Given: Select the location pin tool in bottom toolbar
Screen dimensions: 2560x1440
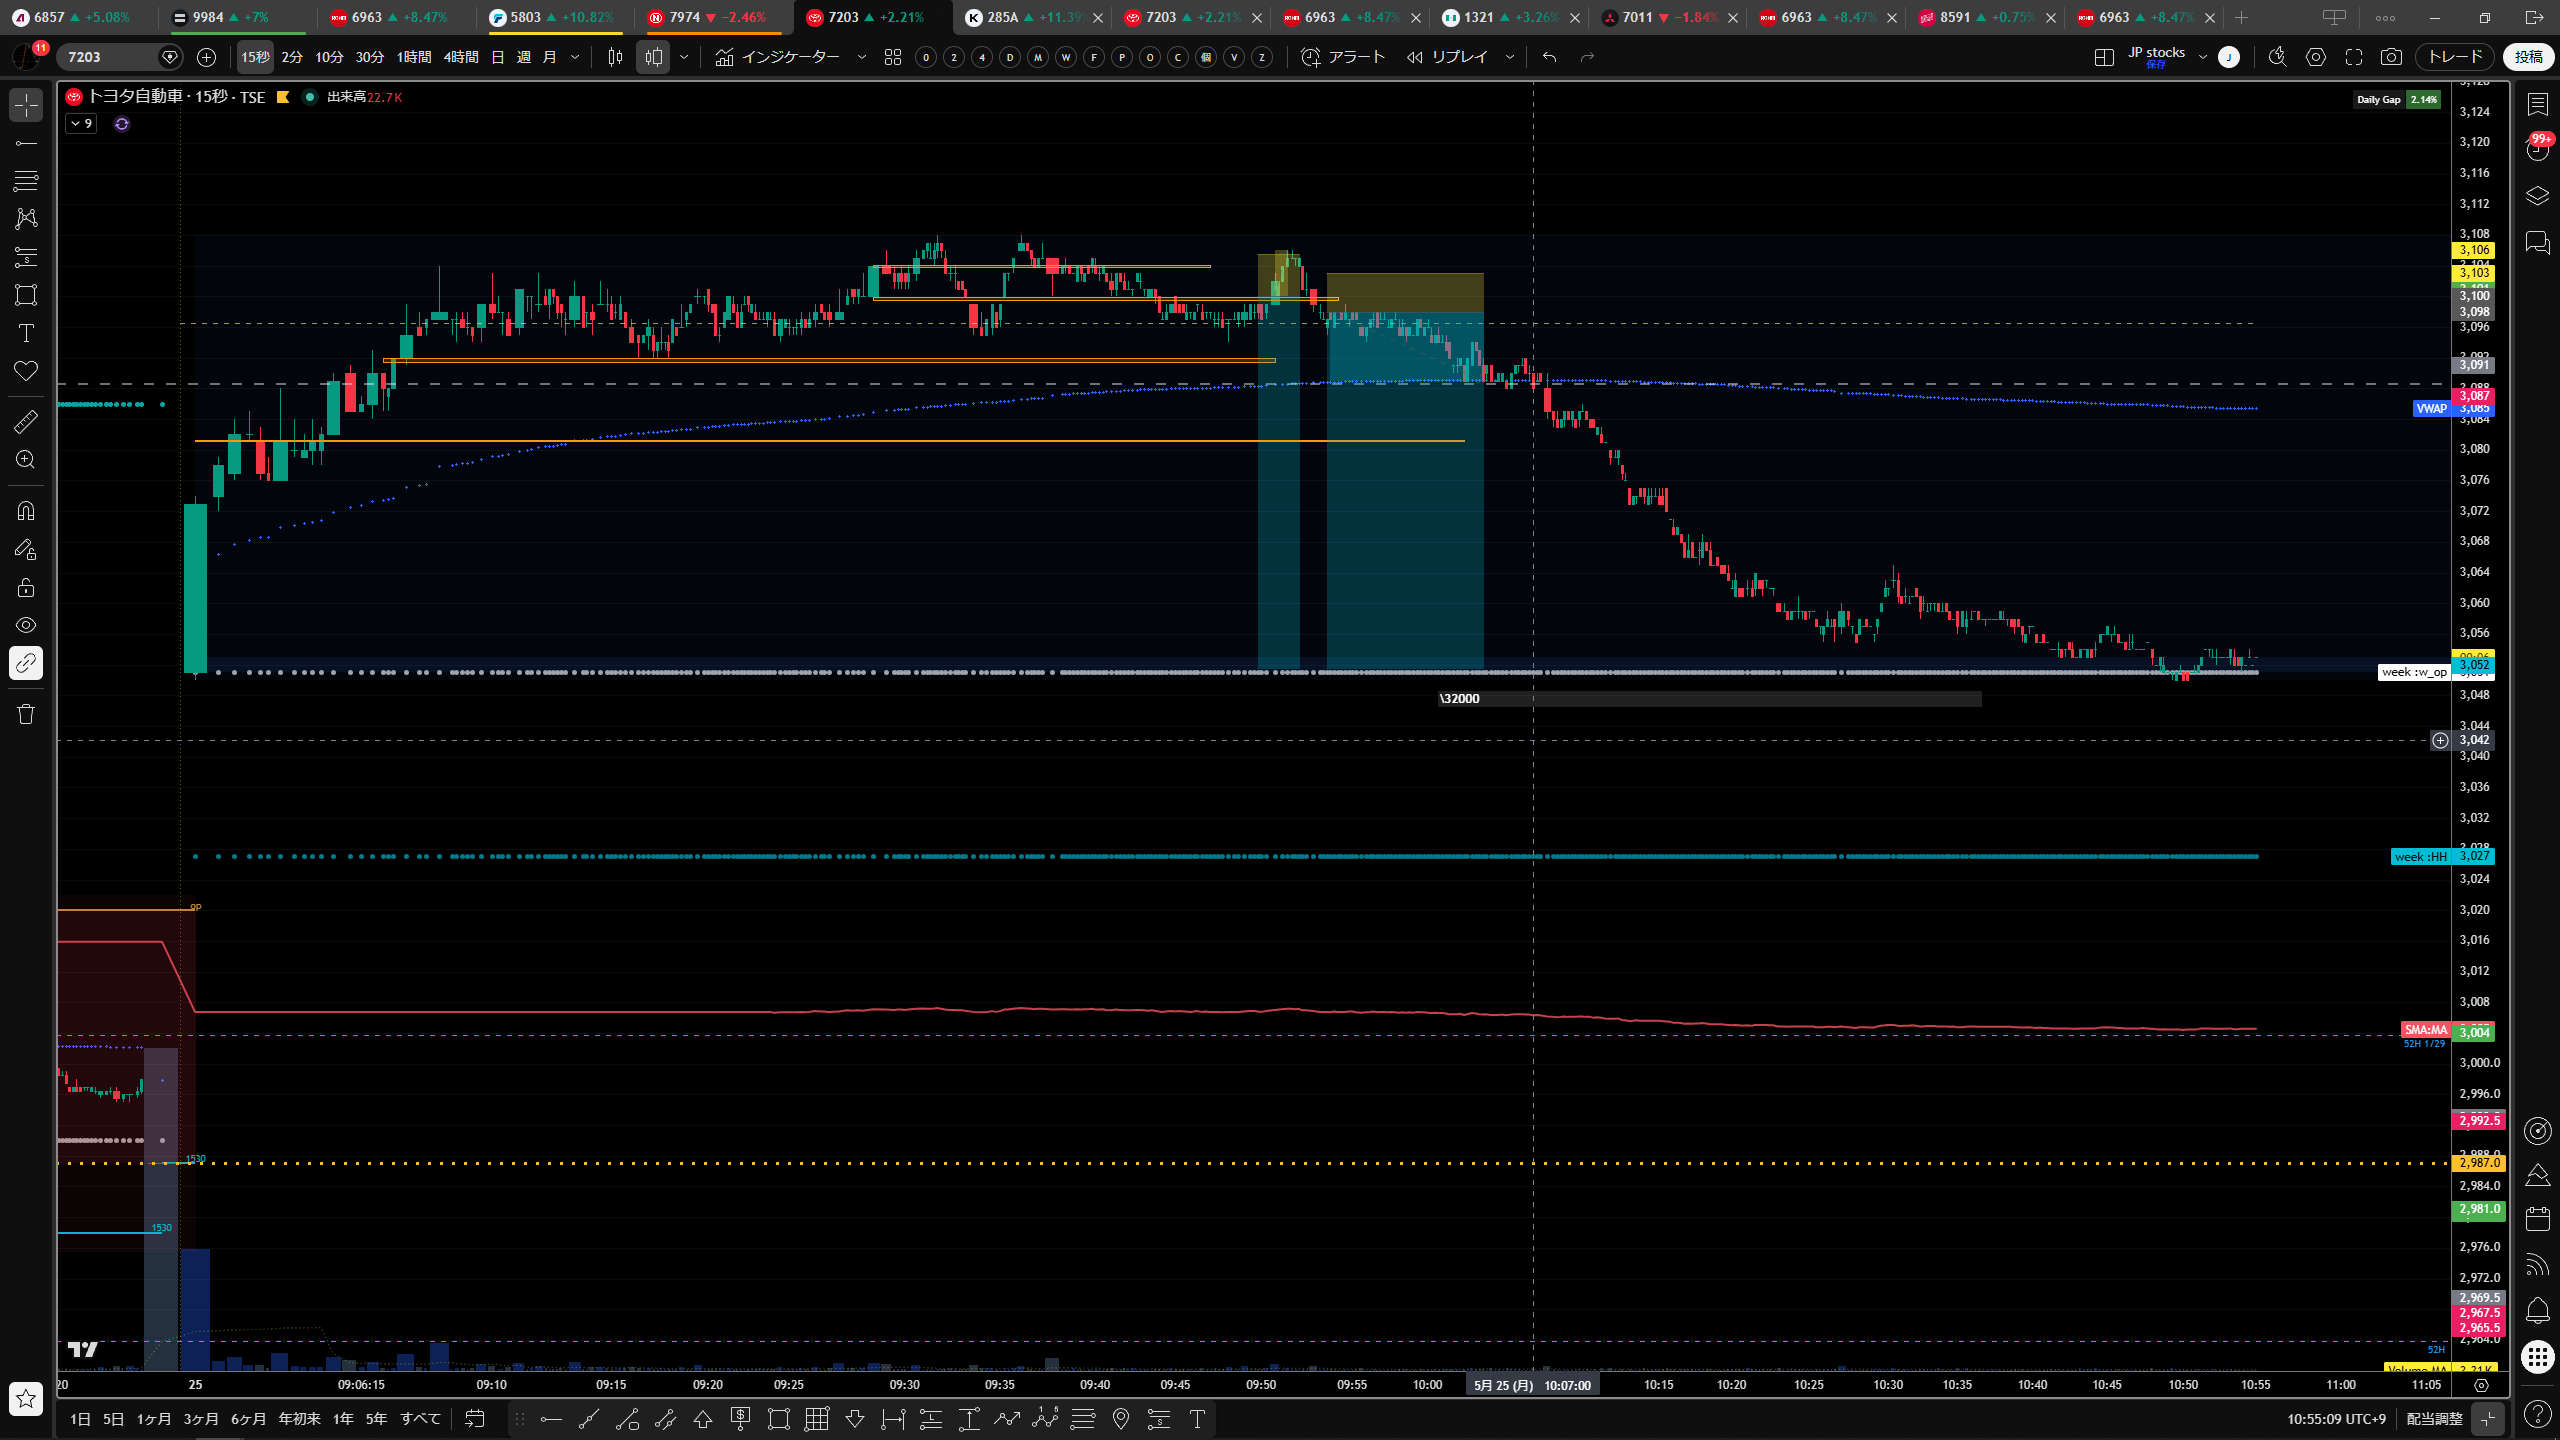Looking at the screenshot, I should (x=1121, y=1419).
